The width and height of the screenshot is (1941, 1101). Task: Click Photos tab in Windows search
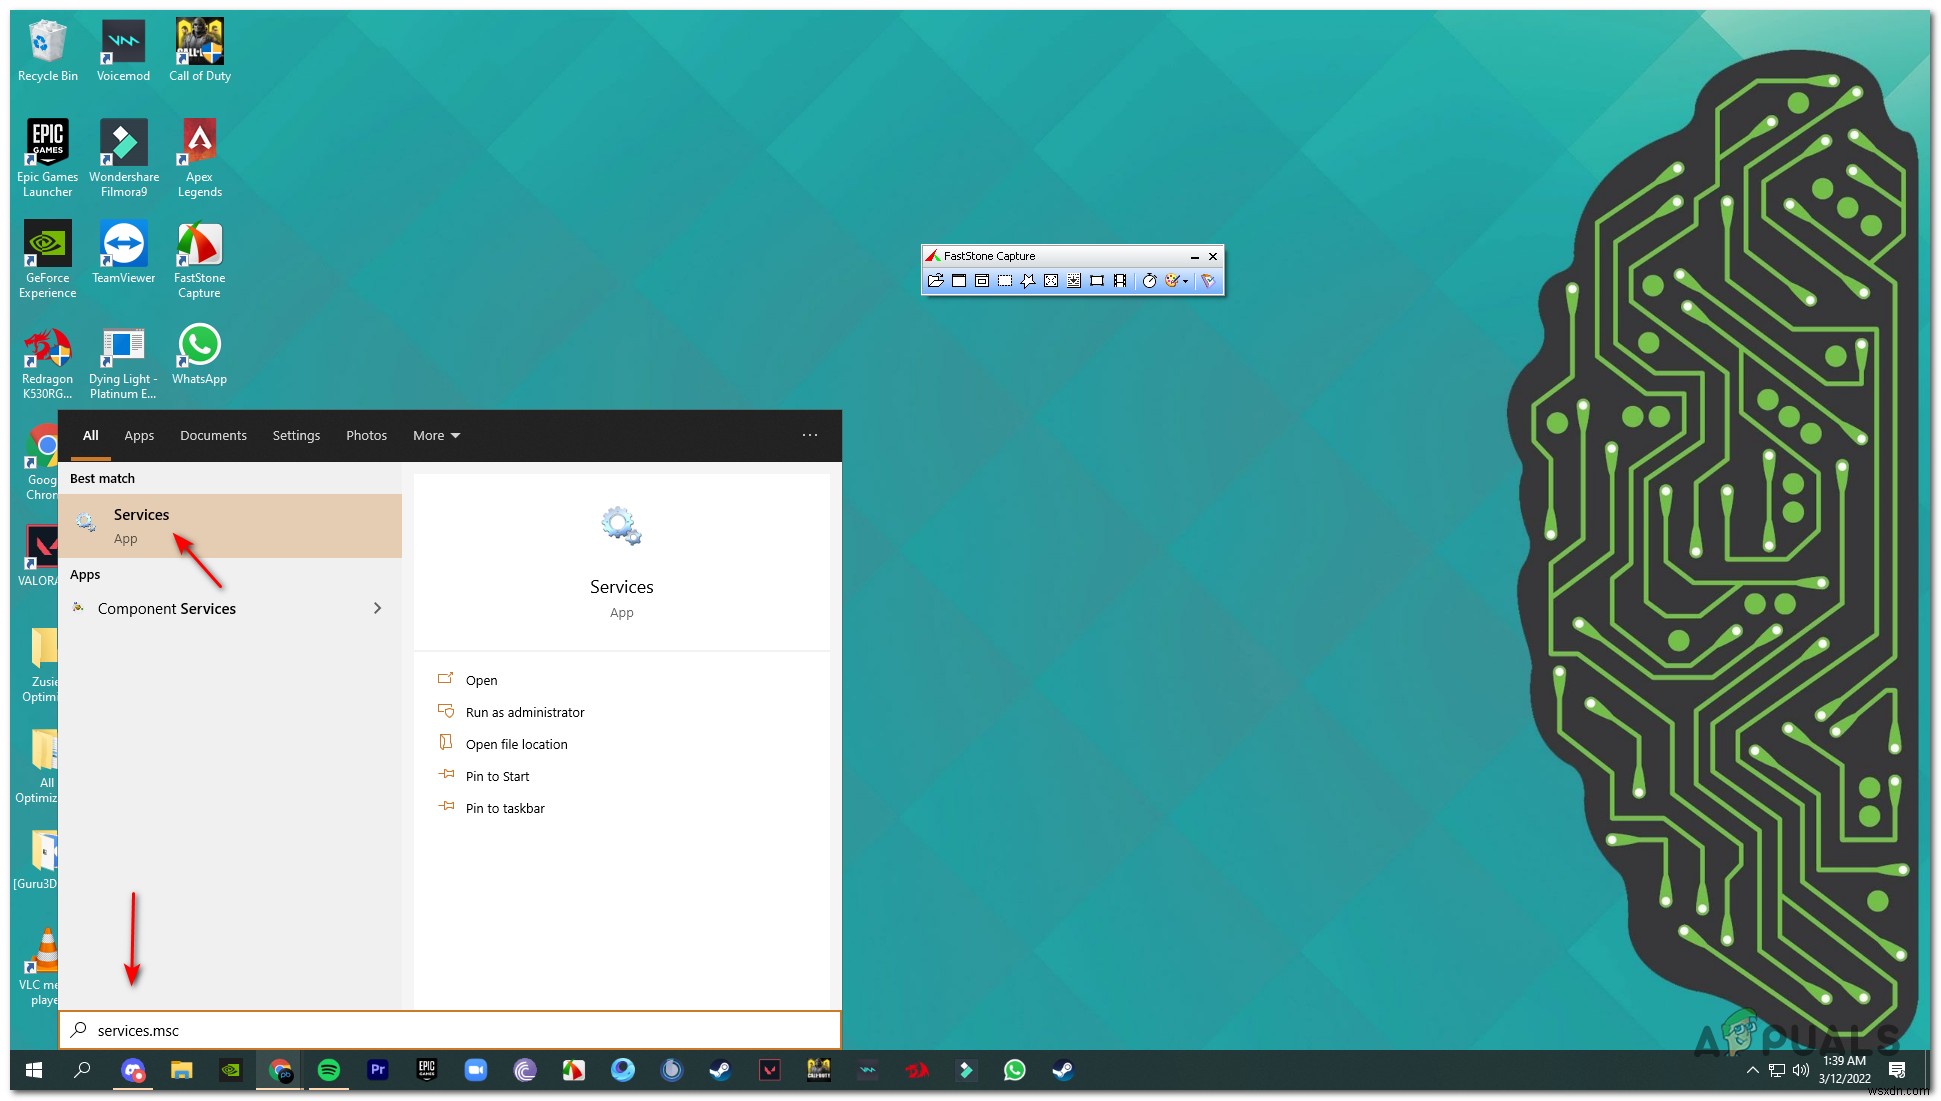365,435
